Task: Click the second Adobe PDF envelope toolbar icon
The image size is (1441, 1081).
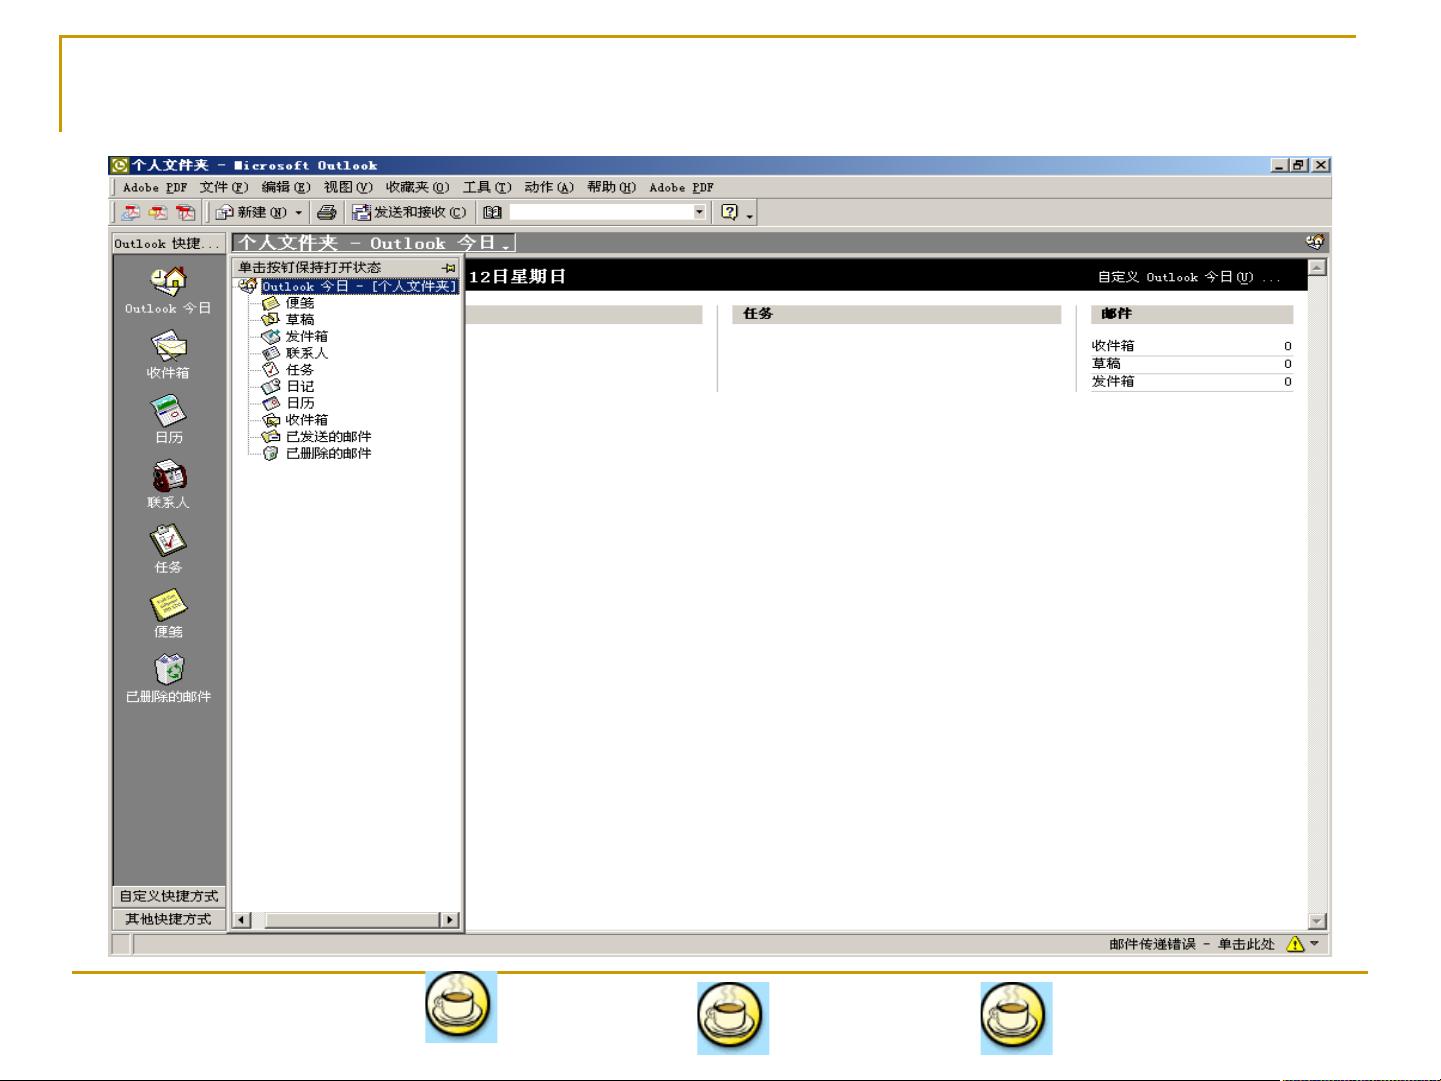Action: tap(158, 212)
